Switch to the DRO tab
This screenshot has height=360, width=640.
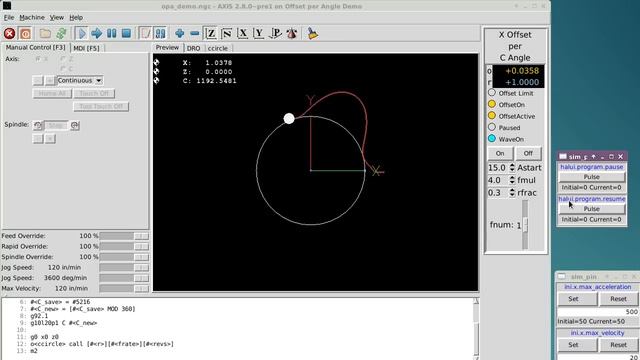[x=193, y=48]
